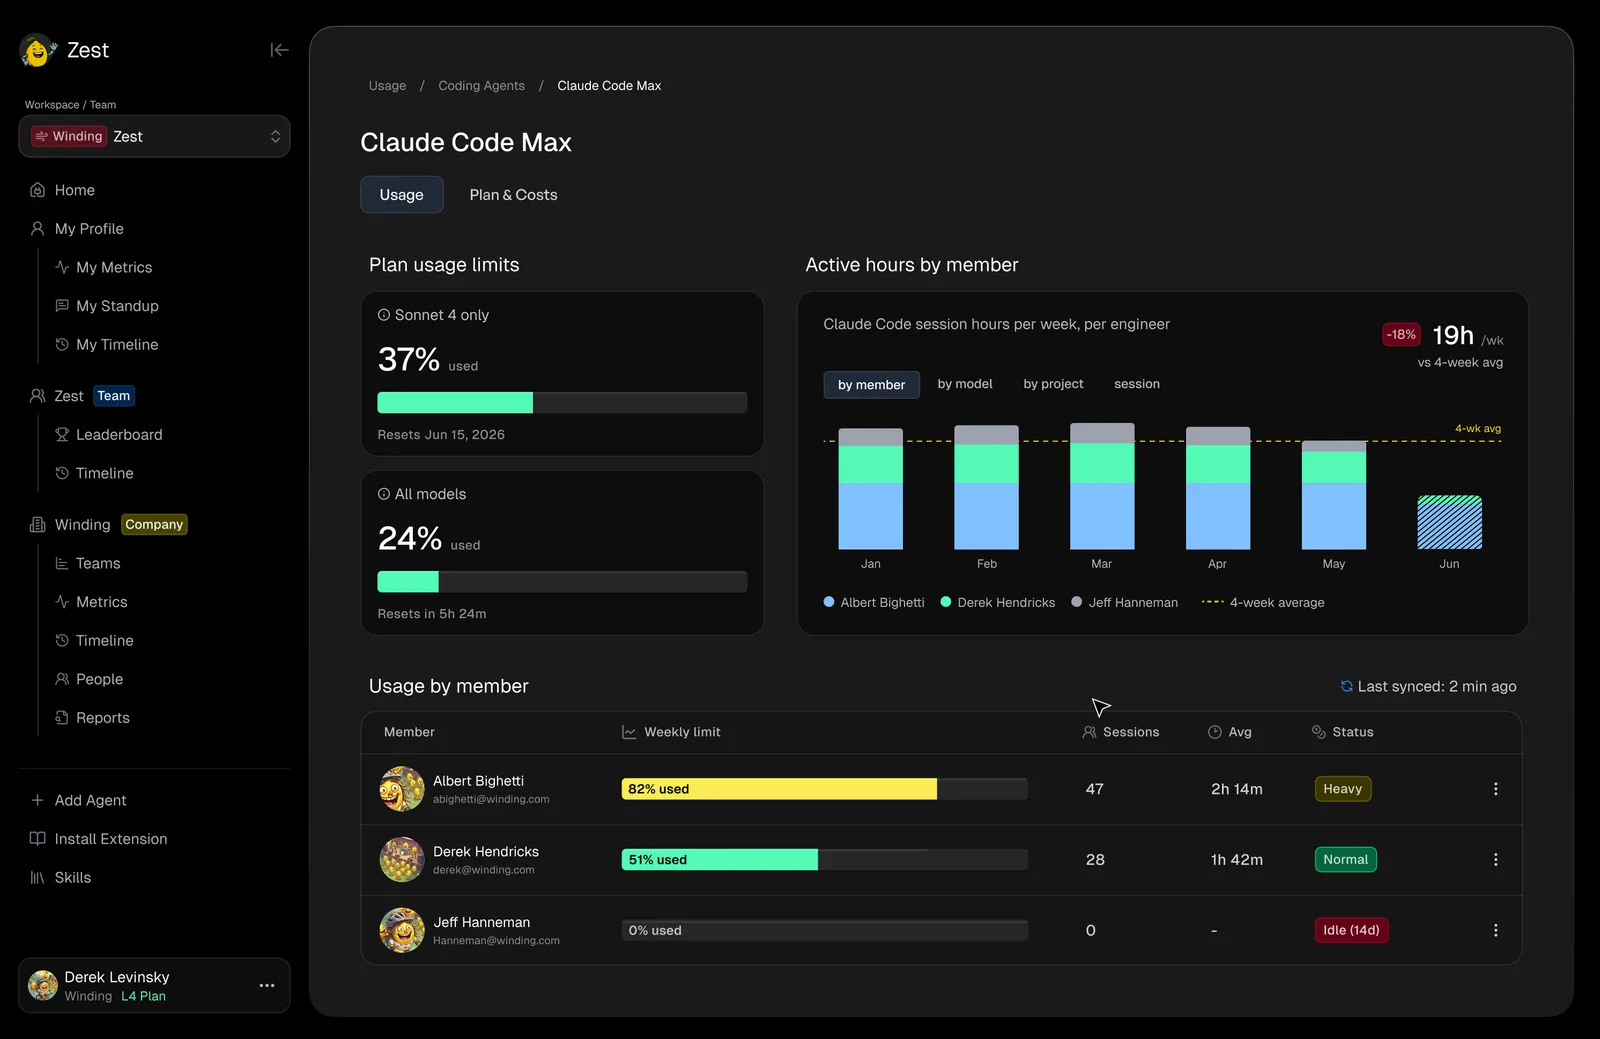The width and height of the screenshot is (1600, 1039).
Task: Go to Coding Agents breadcrumb link
Action: point(481,86)
